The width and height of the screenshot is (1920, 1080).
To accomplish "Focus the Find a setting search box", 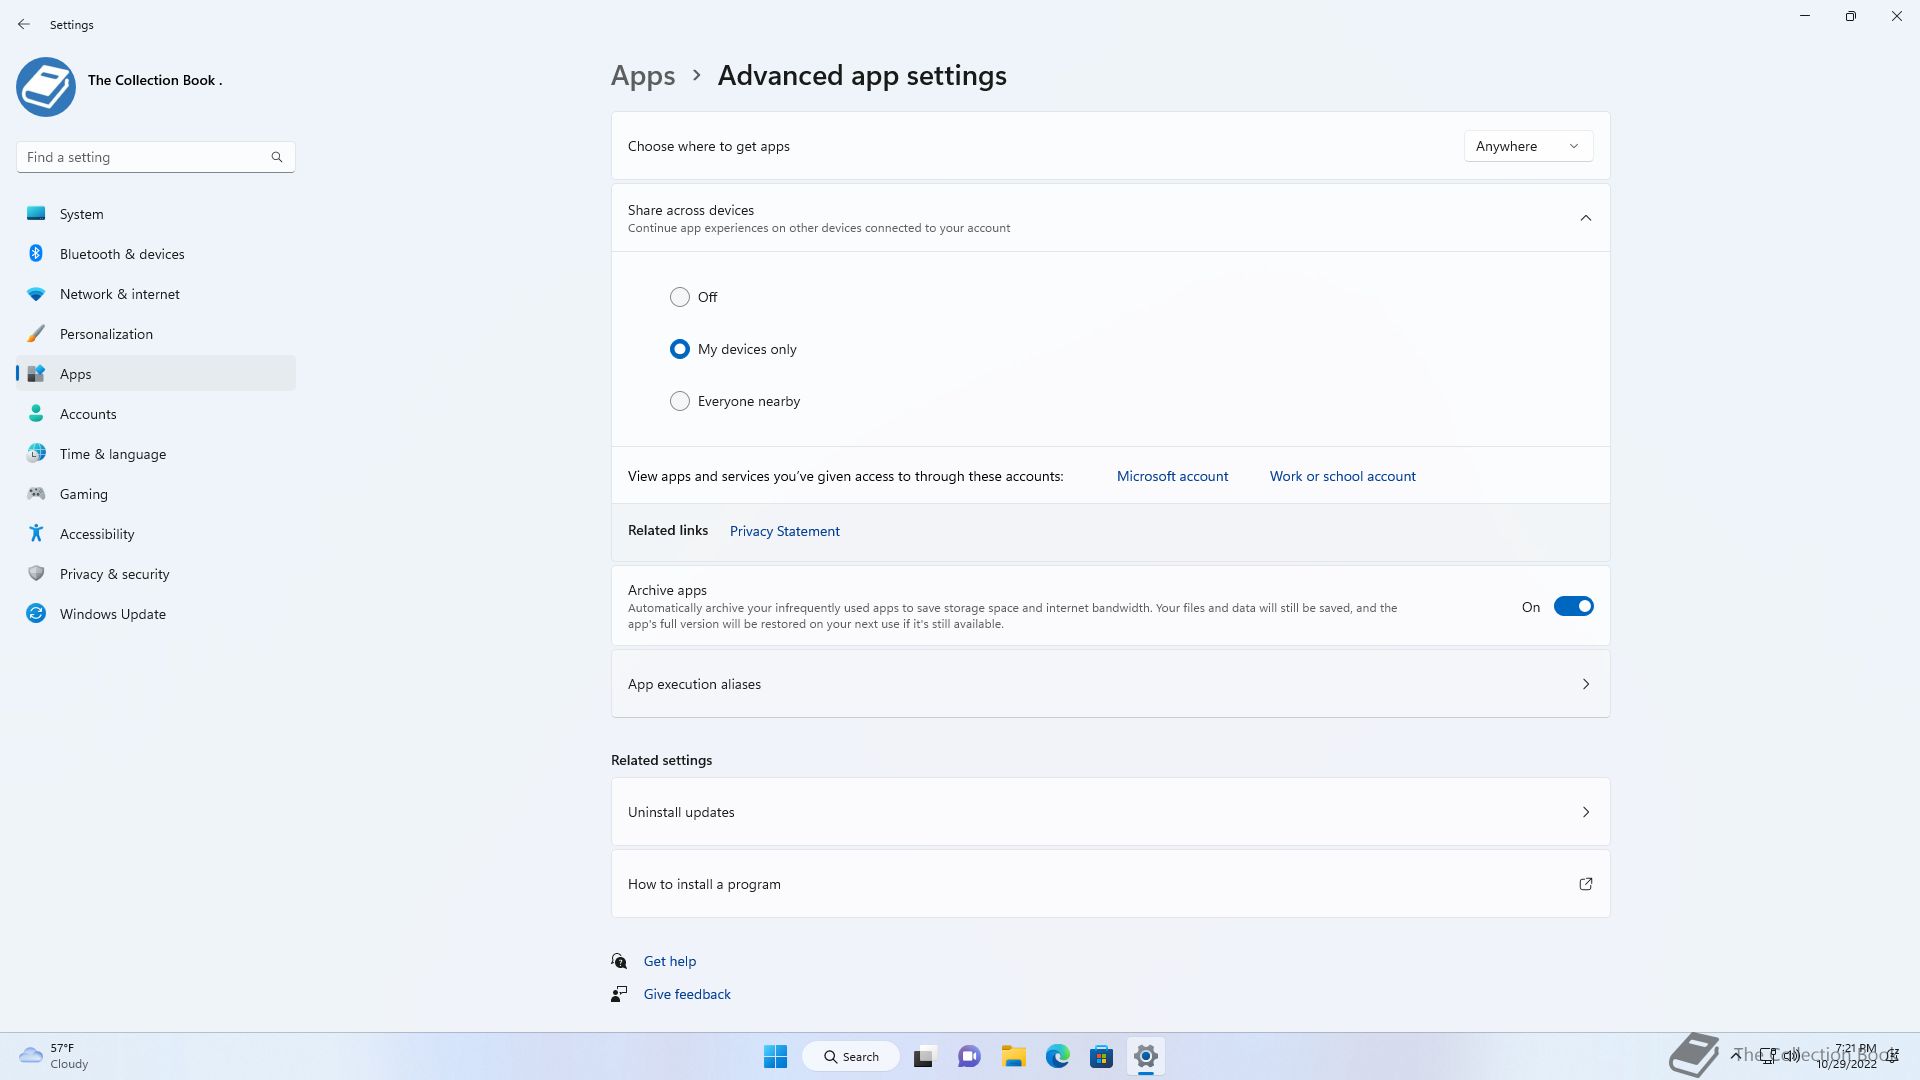I will pos(156,157).
